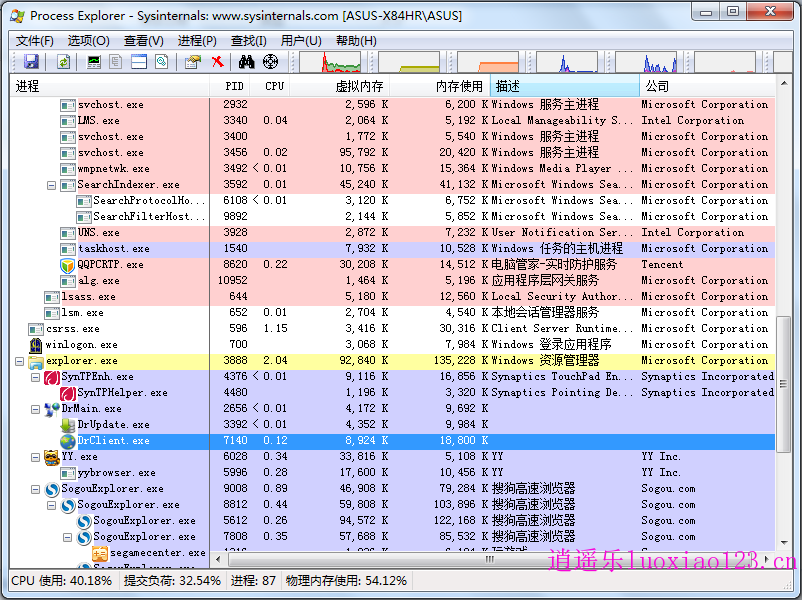Viewport: 802px width, 600px height.
Task: Click the SogouExplorer.exe icon for PID 5612
Action: [84, 521]
